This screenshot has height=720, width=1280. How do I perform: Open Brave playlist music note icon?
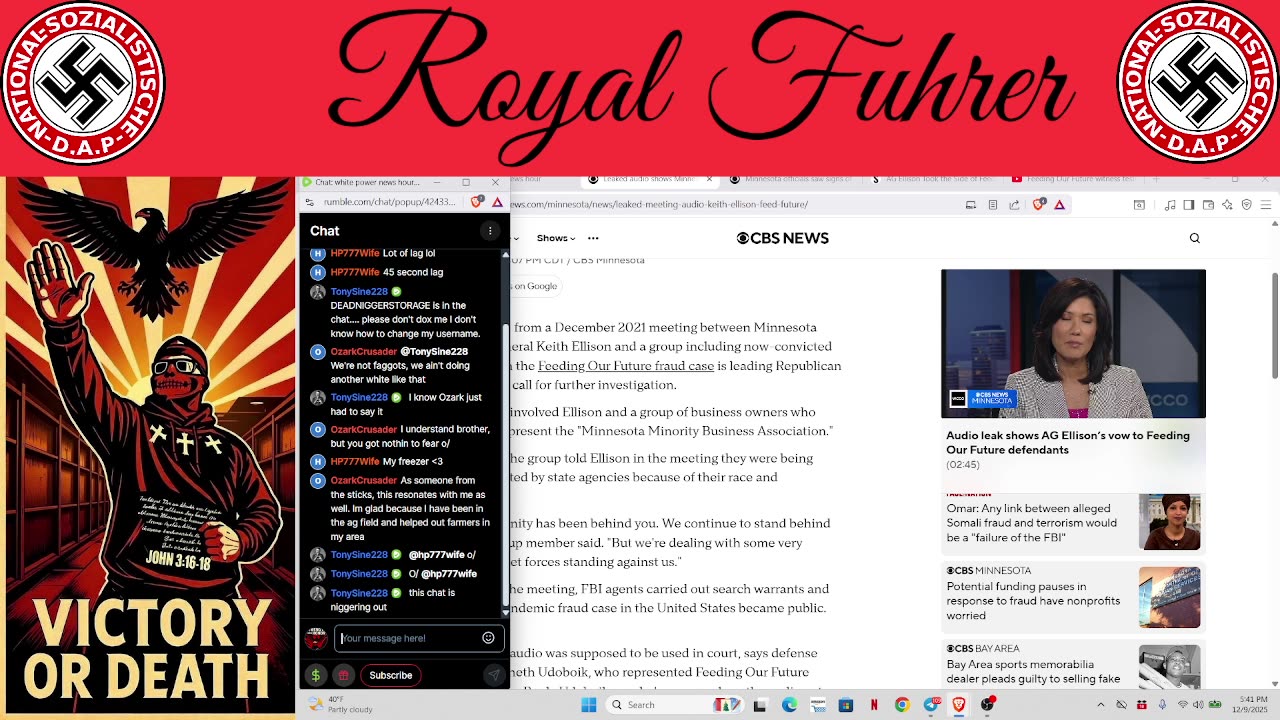(x=1170, y=204)
